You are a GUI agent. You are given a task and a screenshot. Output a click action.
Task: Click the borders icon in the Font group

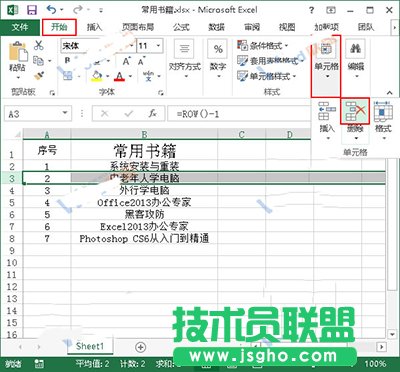[x=68, y=76]
